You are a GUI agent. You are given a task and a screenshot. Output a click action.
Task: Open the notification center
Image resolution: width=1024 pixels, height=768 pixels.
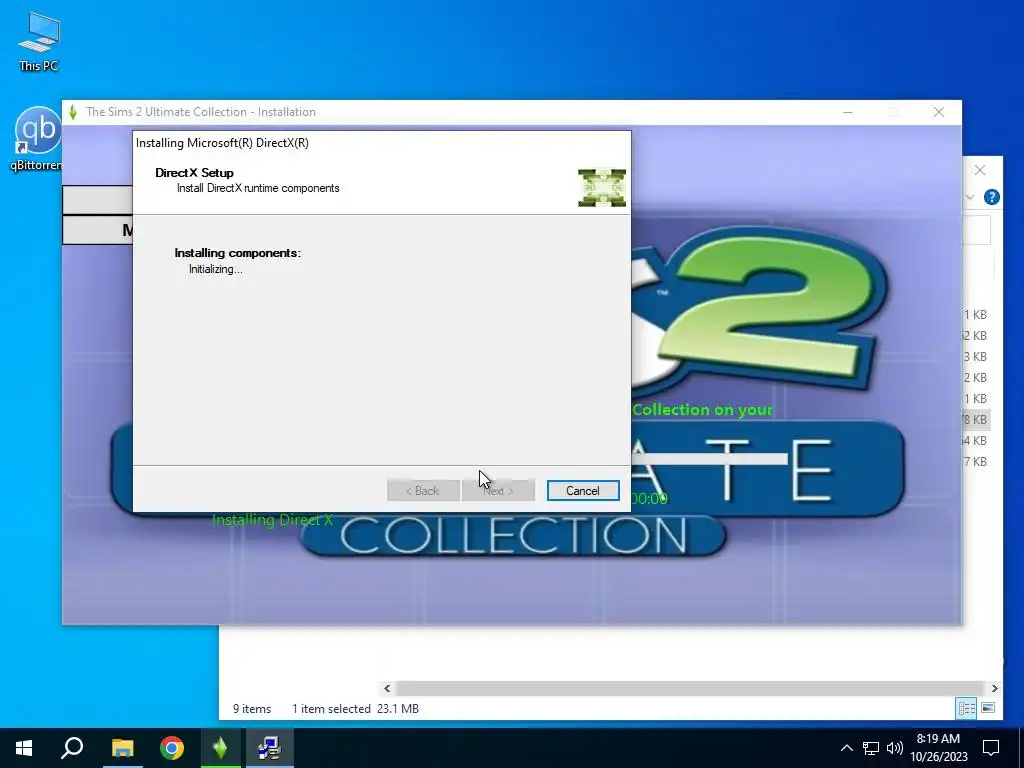pos(991,748)
